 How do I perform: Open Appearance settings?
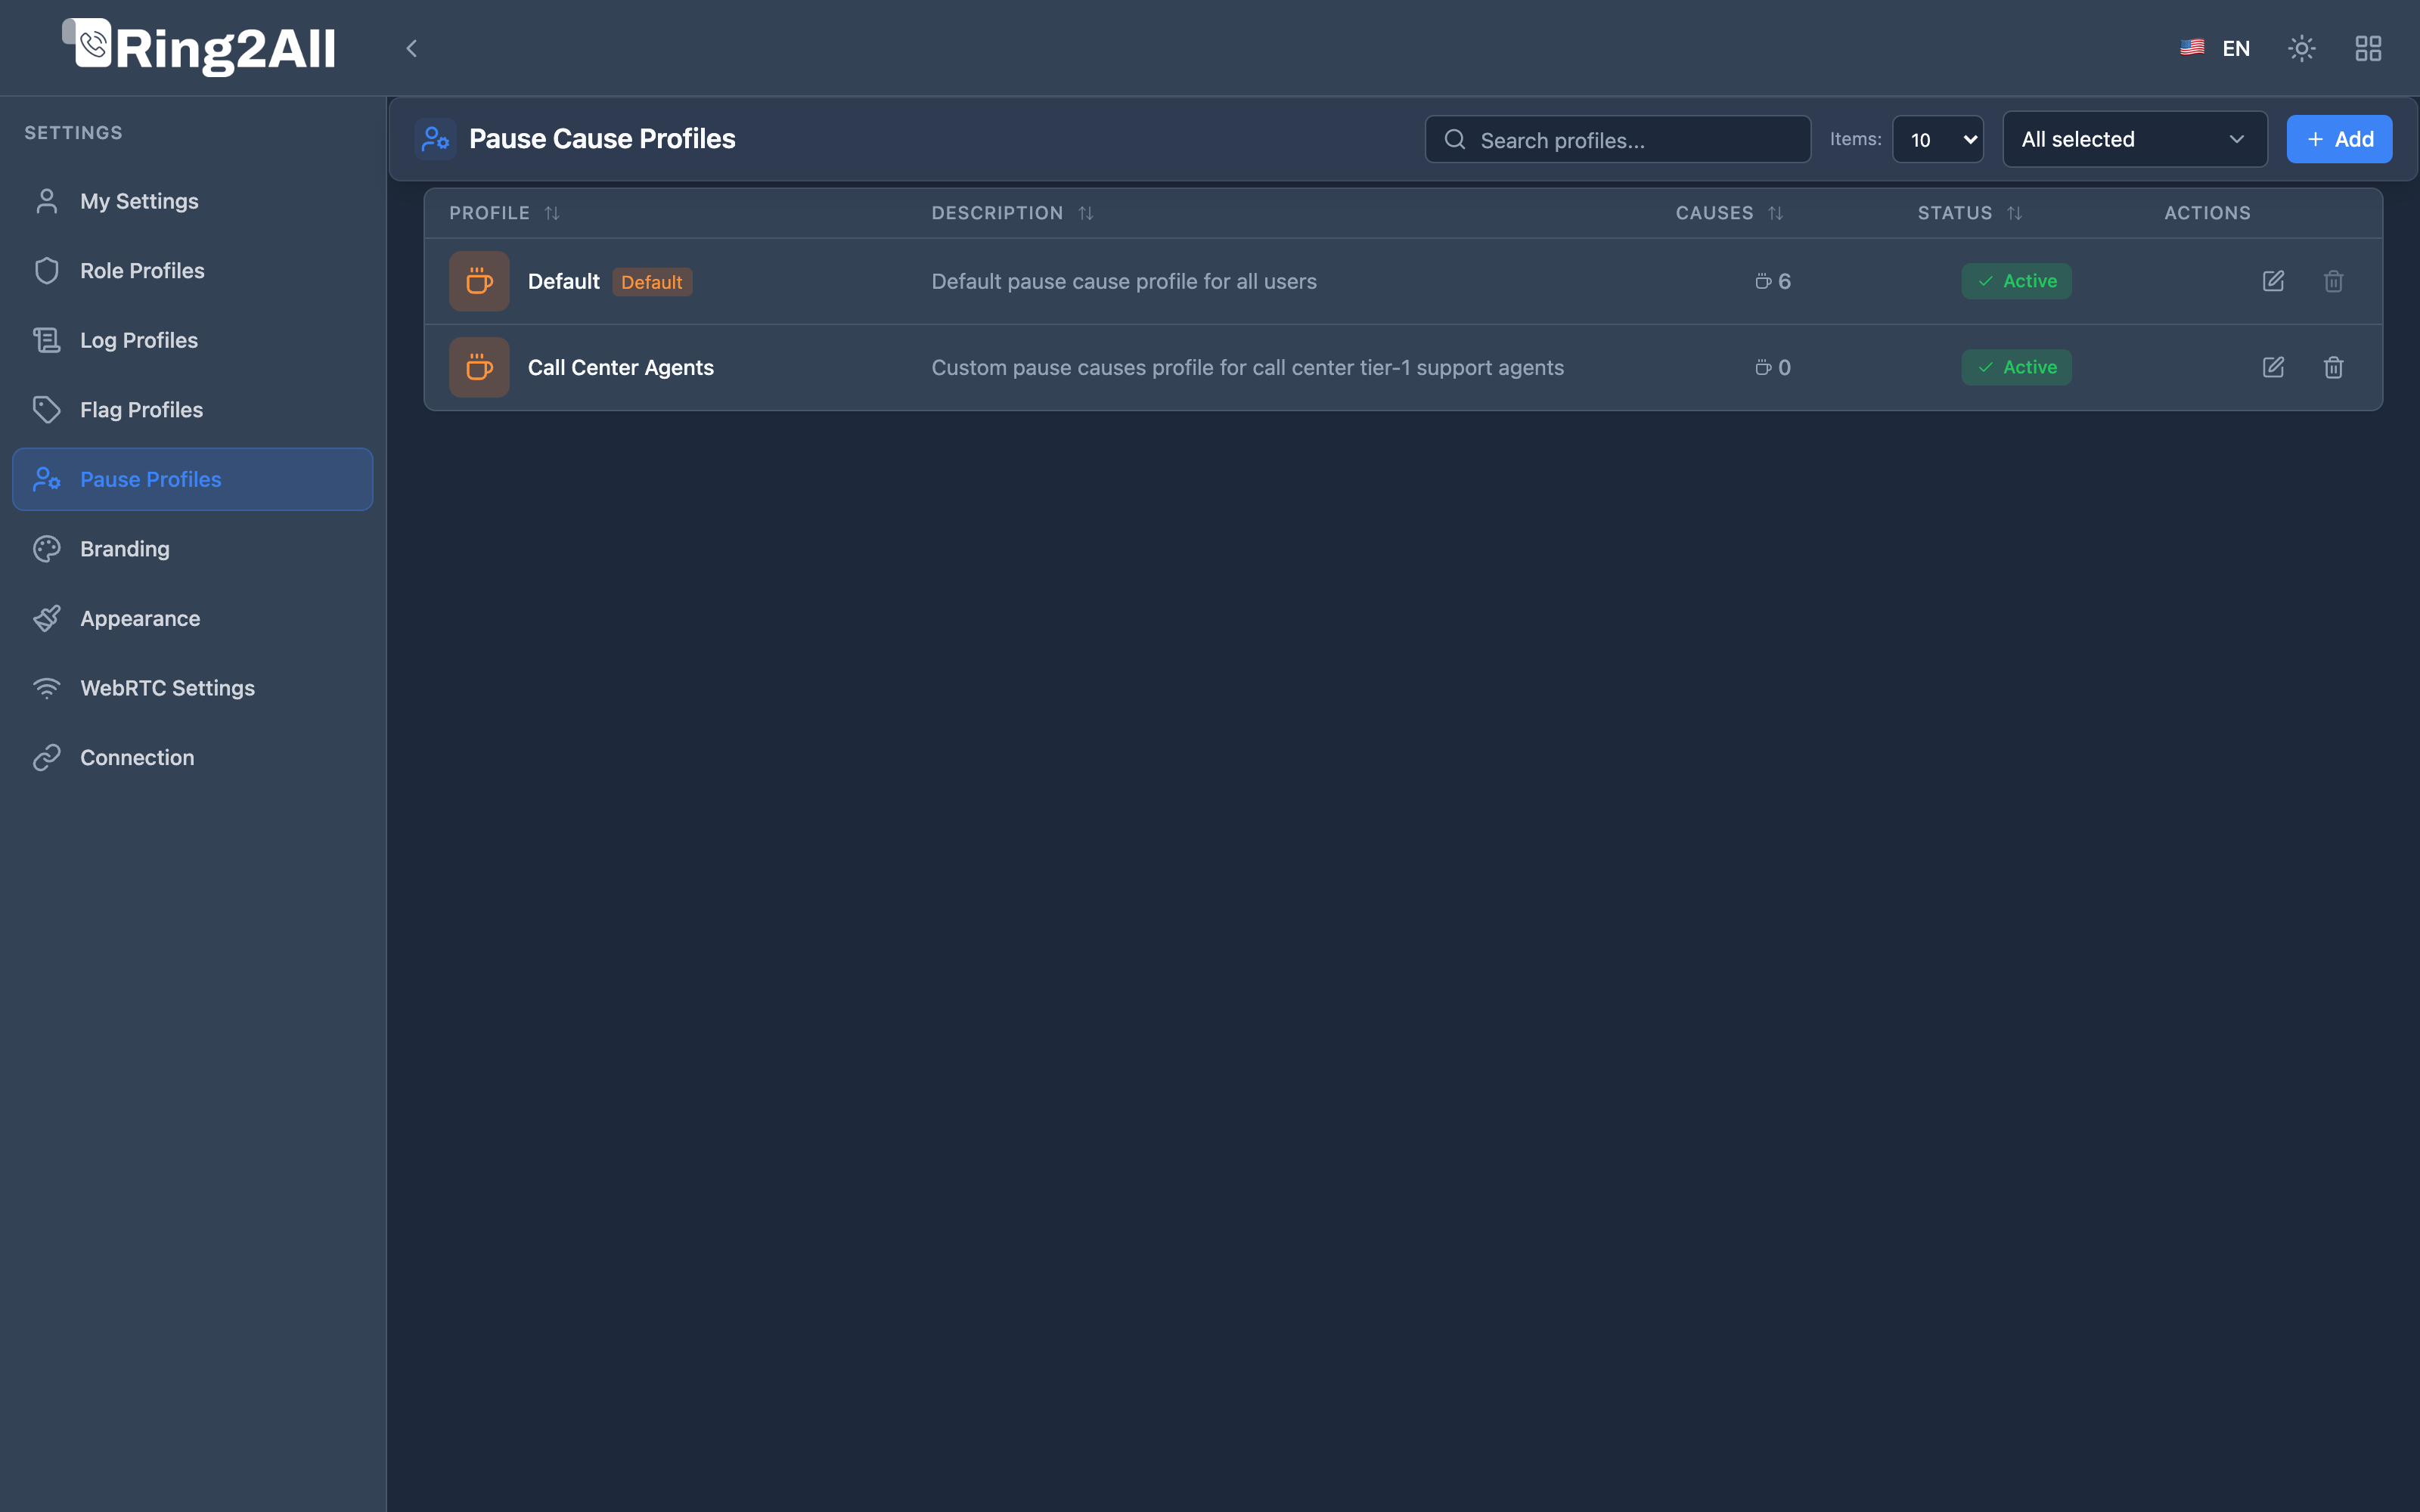tap(192, 618)
